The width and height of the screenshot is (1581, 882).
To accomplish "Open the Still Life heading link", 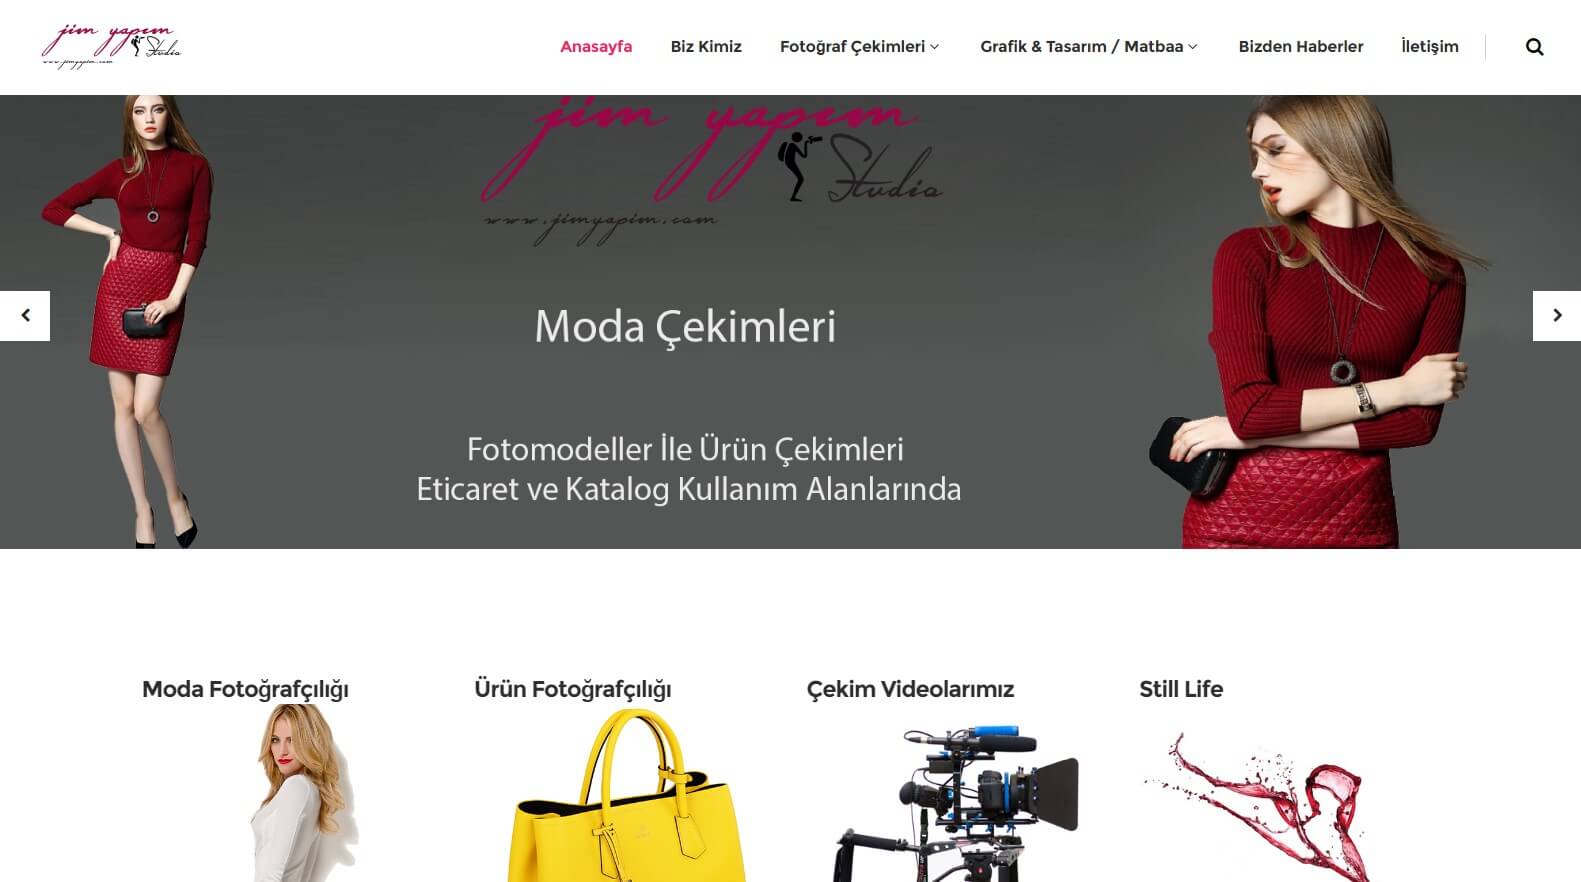I will coord(1180,689).
